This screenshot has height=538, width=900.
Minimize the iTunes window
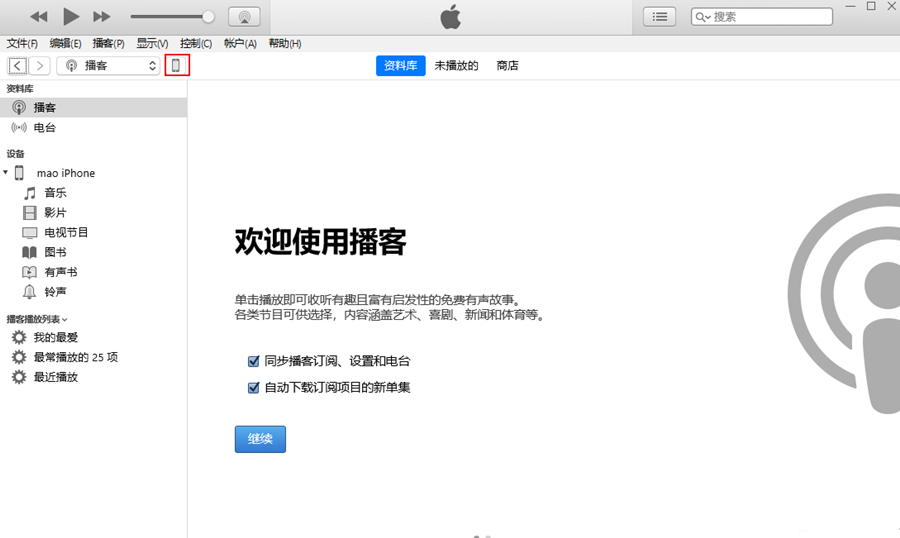pos(851,6)
